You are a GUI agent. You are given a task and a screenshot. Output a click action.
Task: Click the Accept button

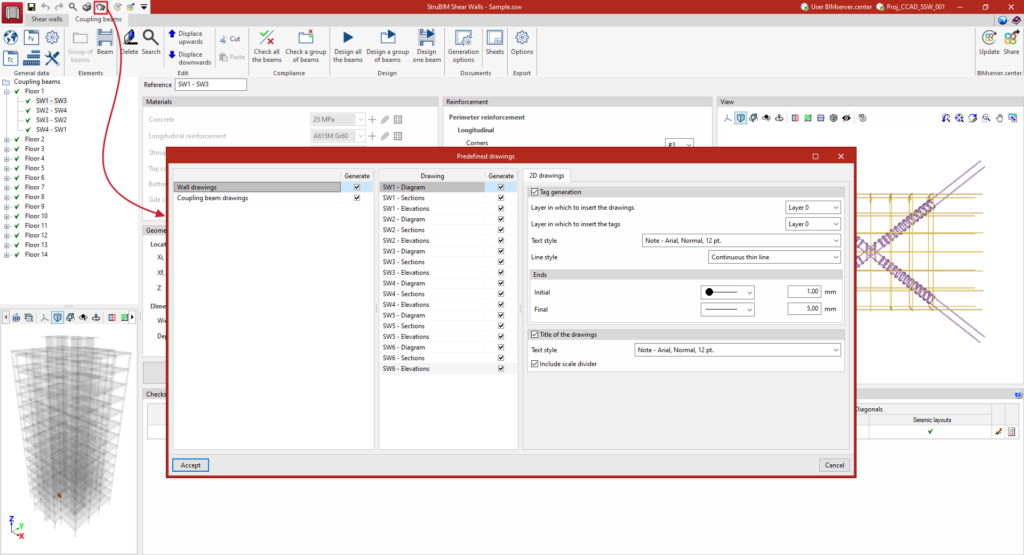tap(191, 465)
